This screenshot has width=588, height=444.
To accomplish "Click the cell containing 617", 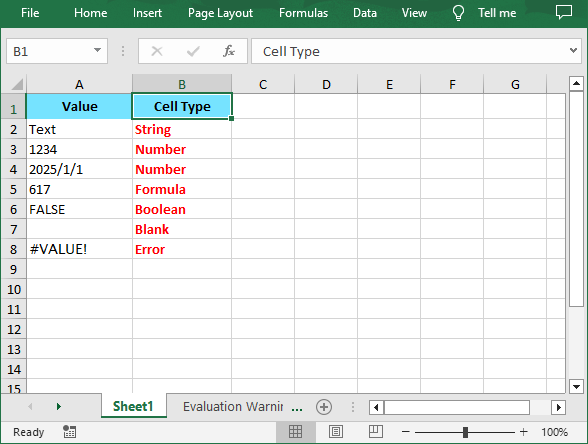I will (79, 189).
